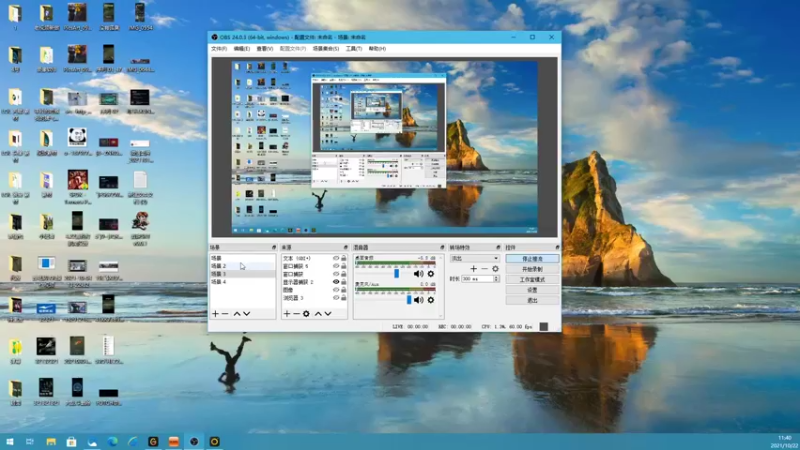Click the desktop audio volume slider handle
This screenshot has width=800, height=450.
point(396,274)
